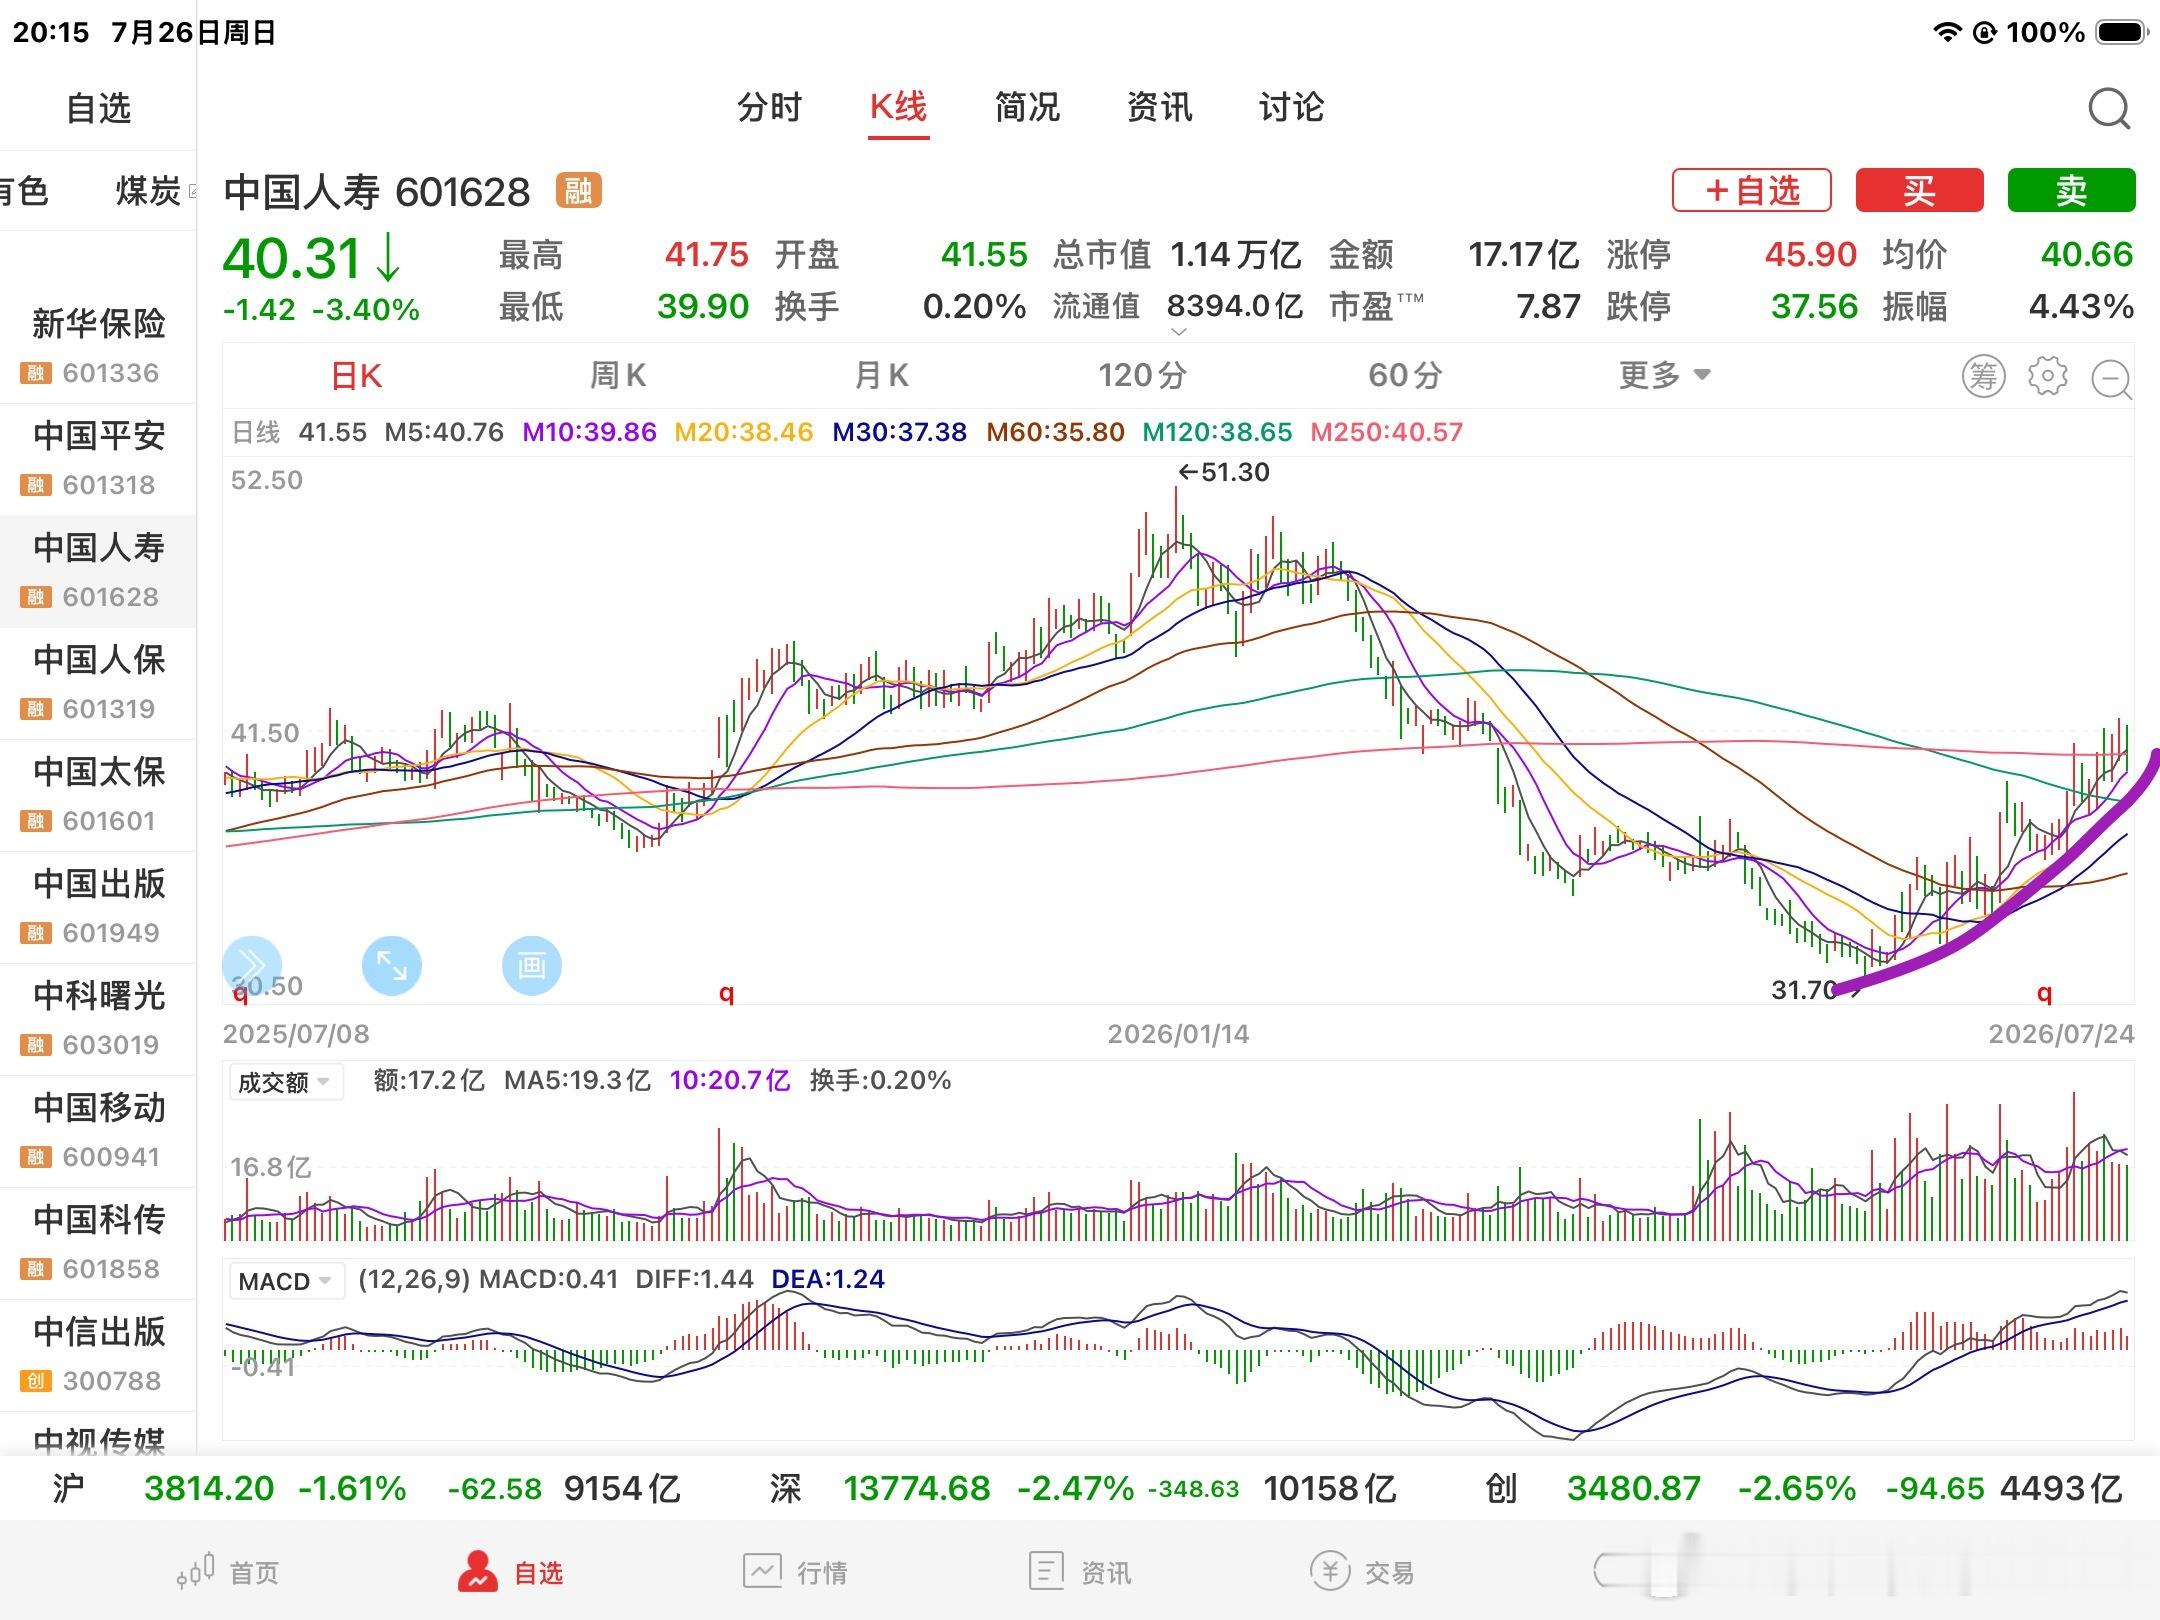The image size is (2160, 1620).
Task: Tap the 涨停 45.90 value
Action: point(1810,254)
